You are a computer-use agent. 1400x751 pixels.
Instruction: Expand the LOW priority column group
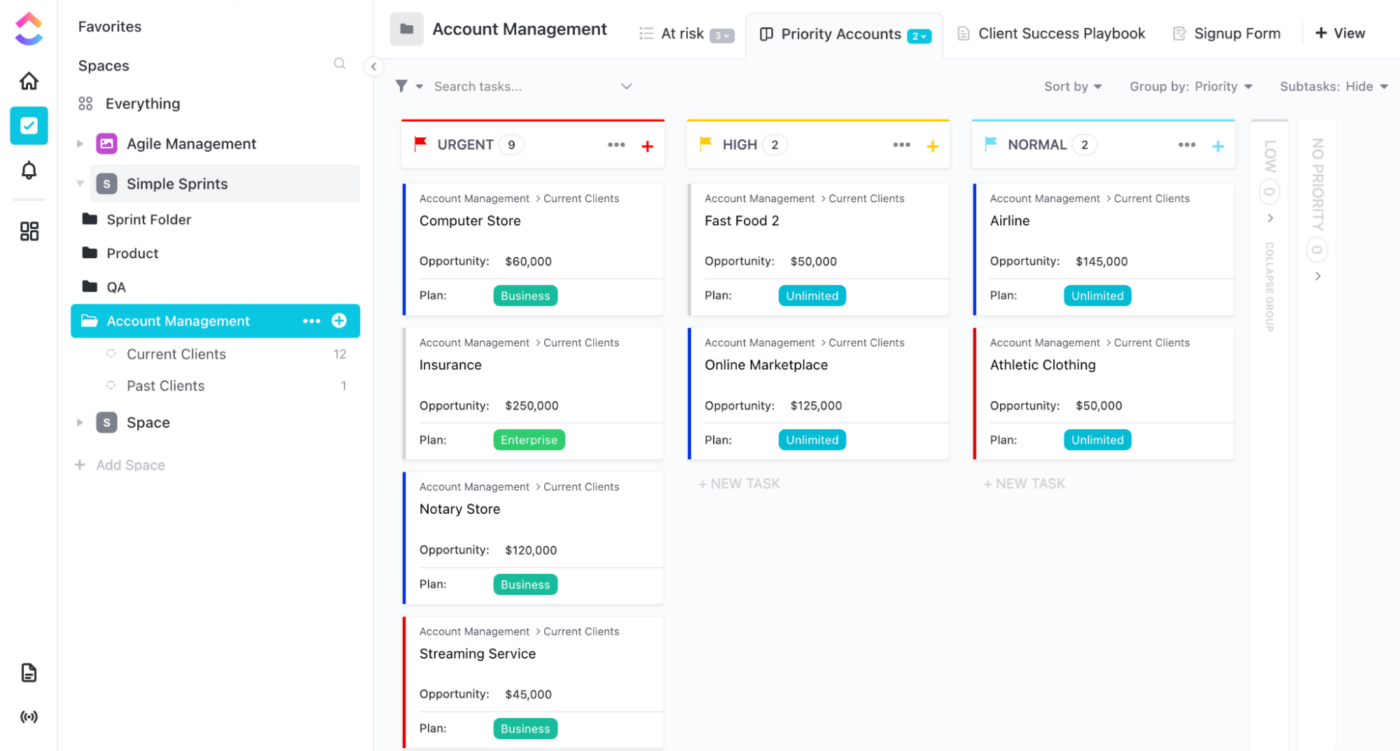1269,215
